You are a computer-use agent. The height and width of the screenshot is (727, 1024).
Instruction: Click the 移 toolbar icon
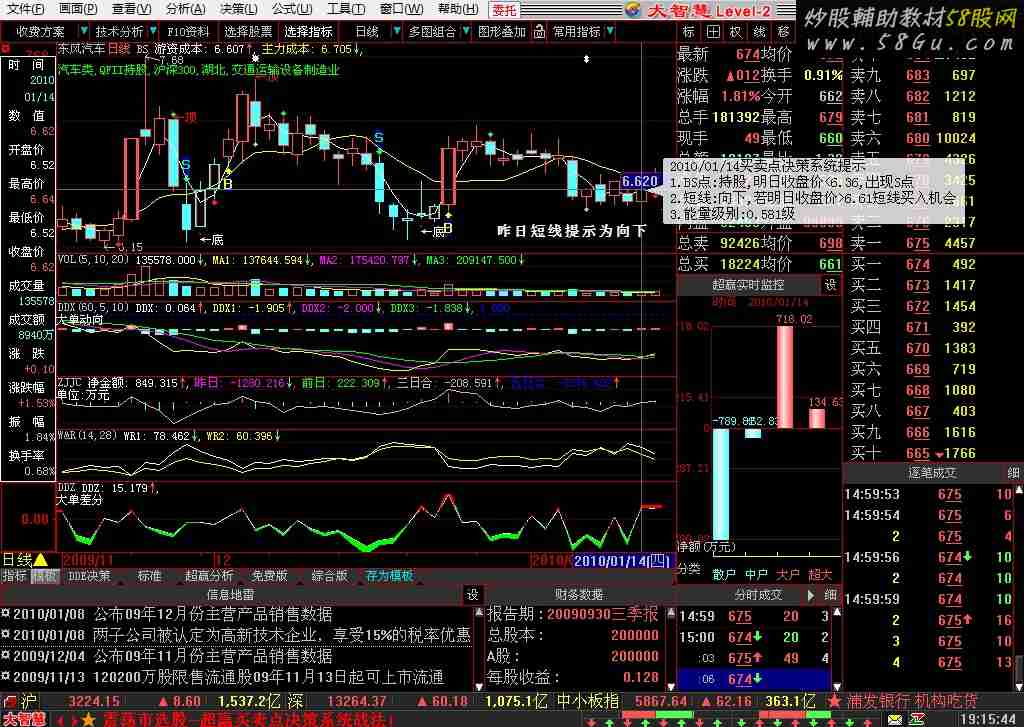point(783,31)
